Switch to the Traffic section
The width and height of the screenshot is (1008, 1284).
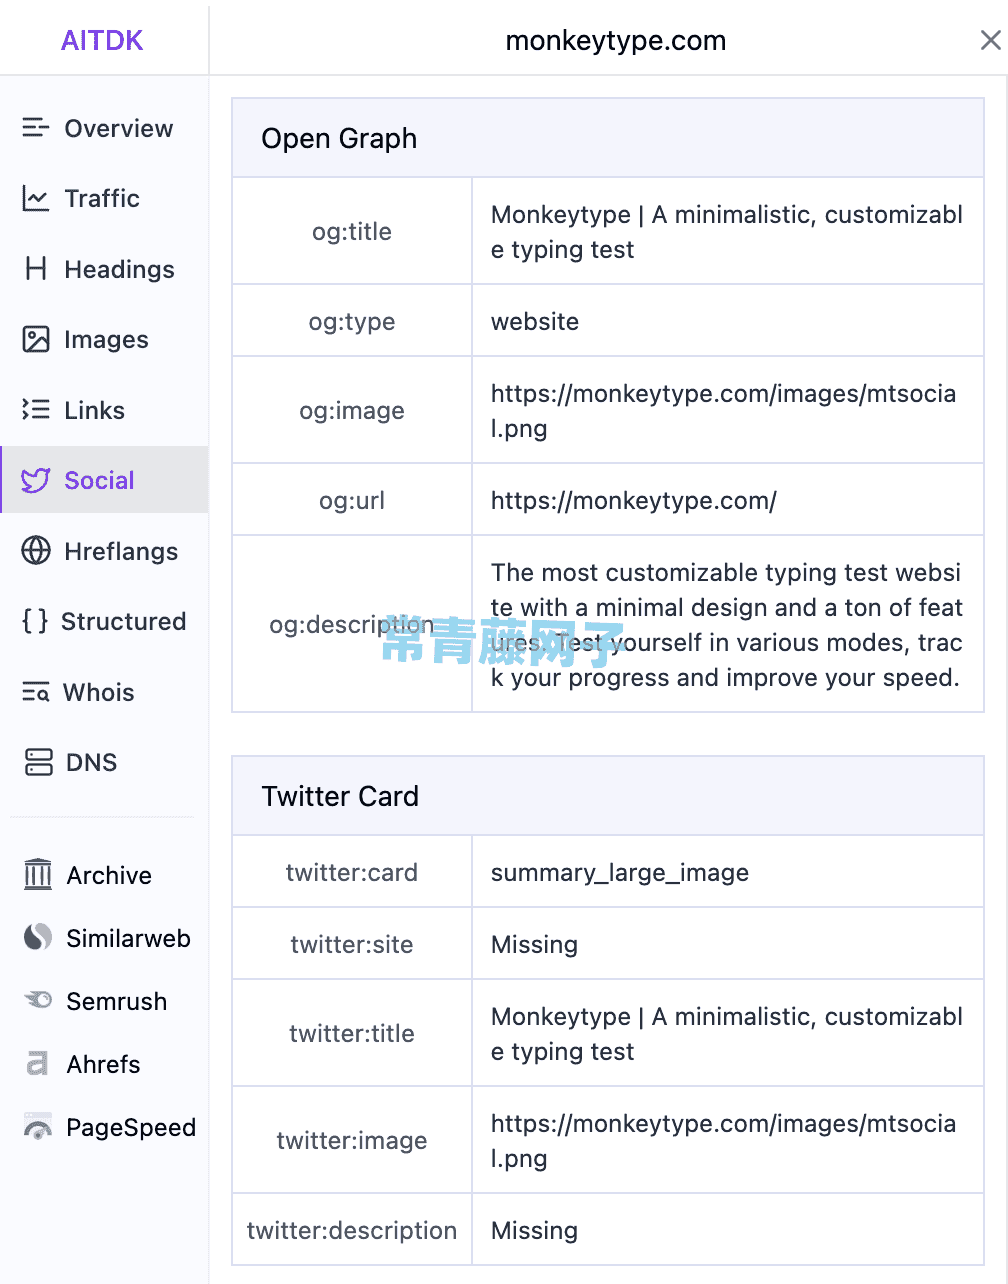(102, 198)
